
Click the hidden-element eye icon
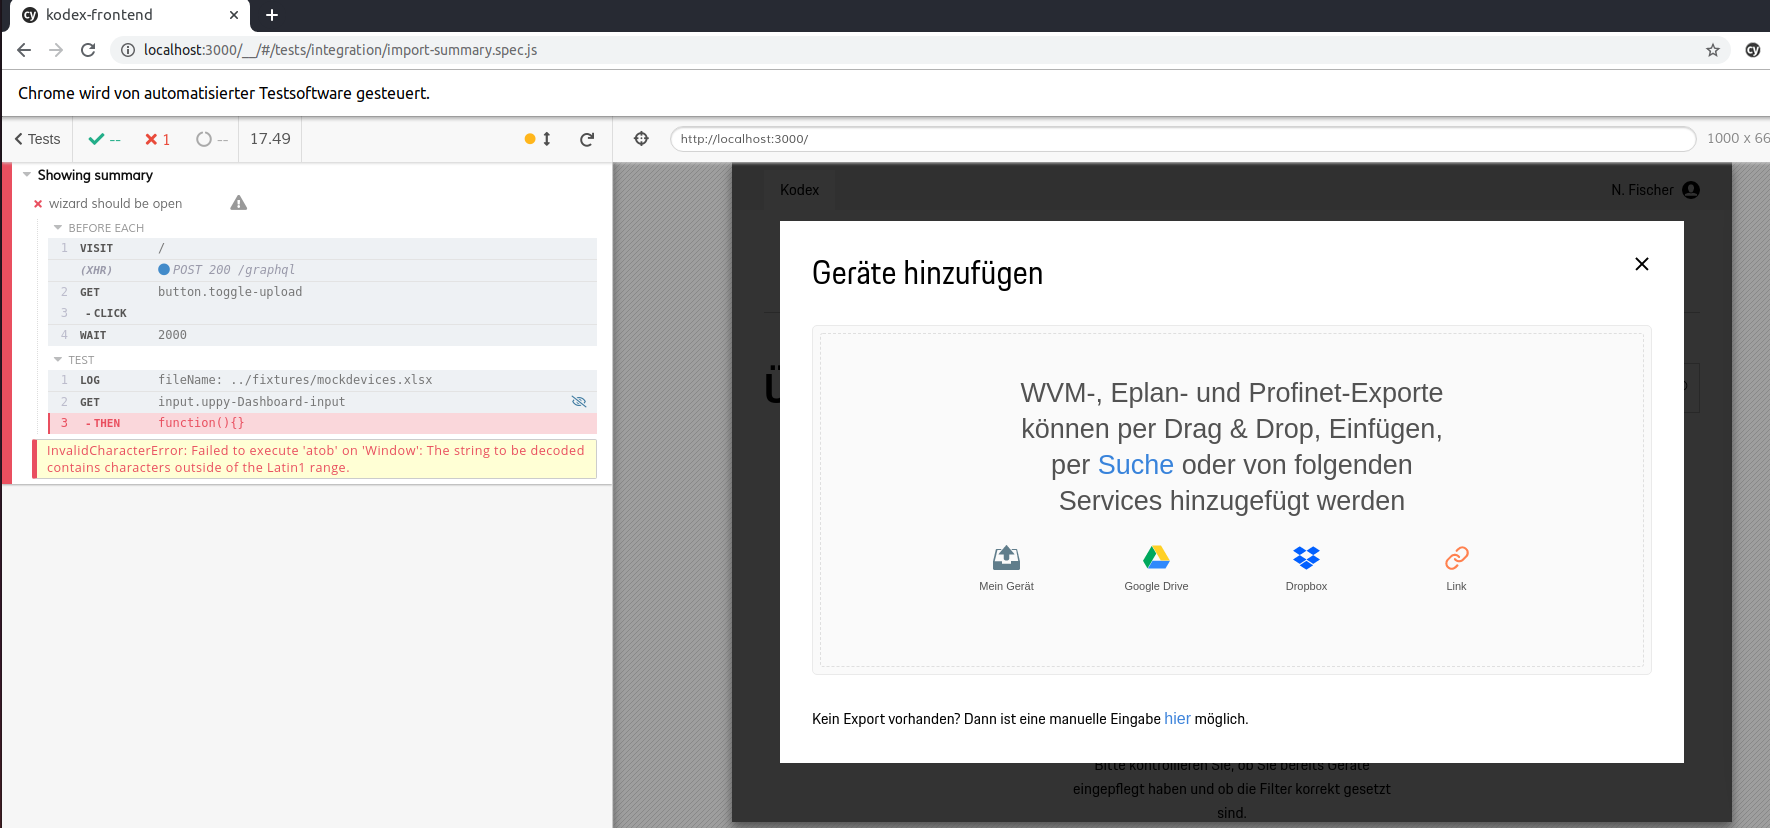[x=578, y=402]
